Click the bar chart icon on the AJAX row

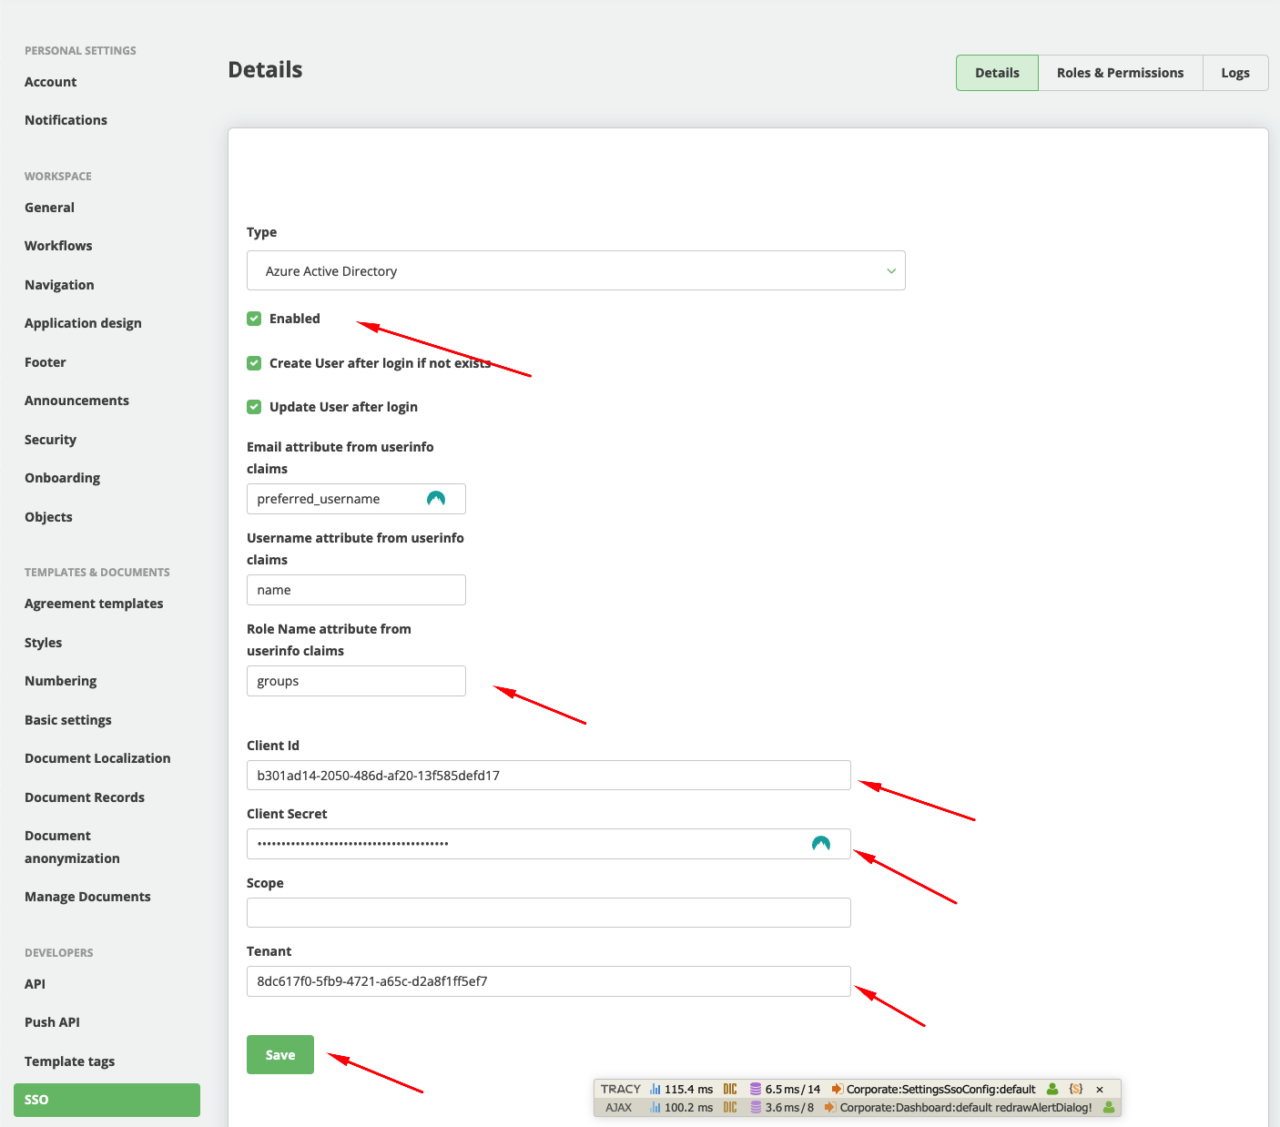(x=655, y=1107)
